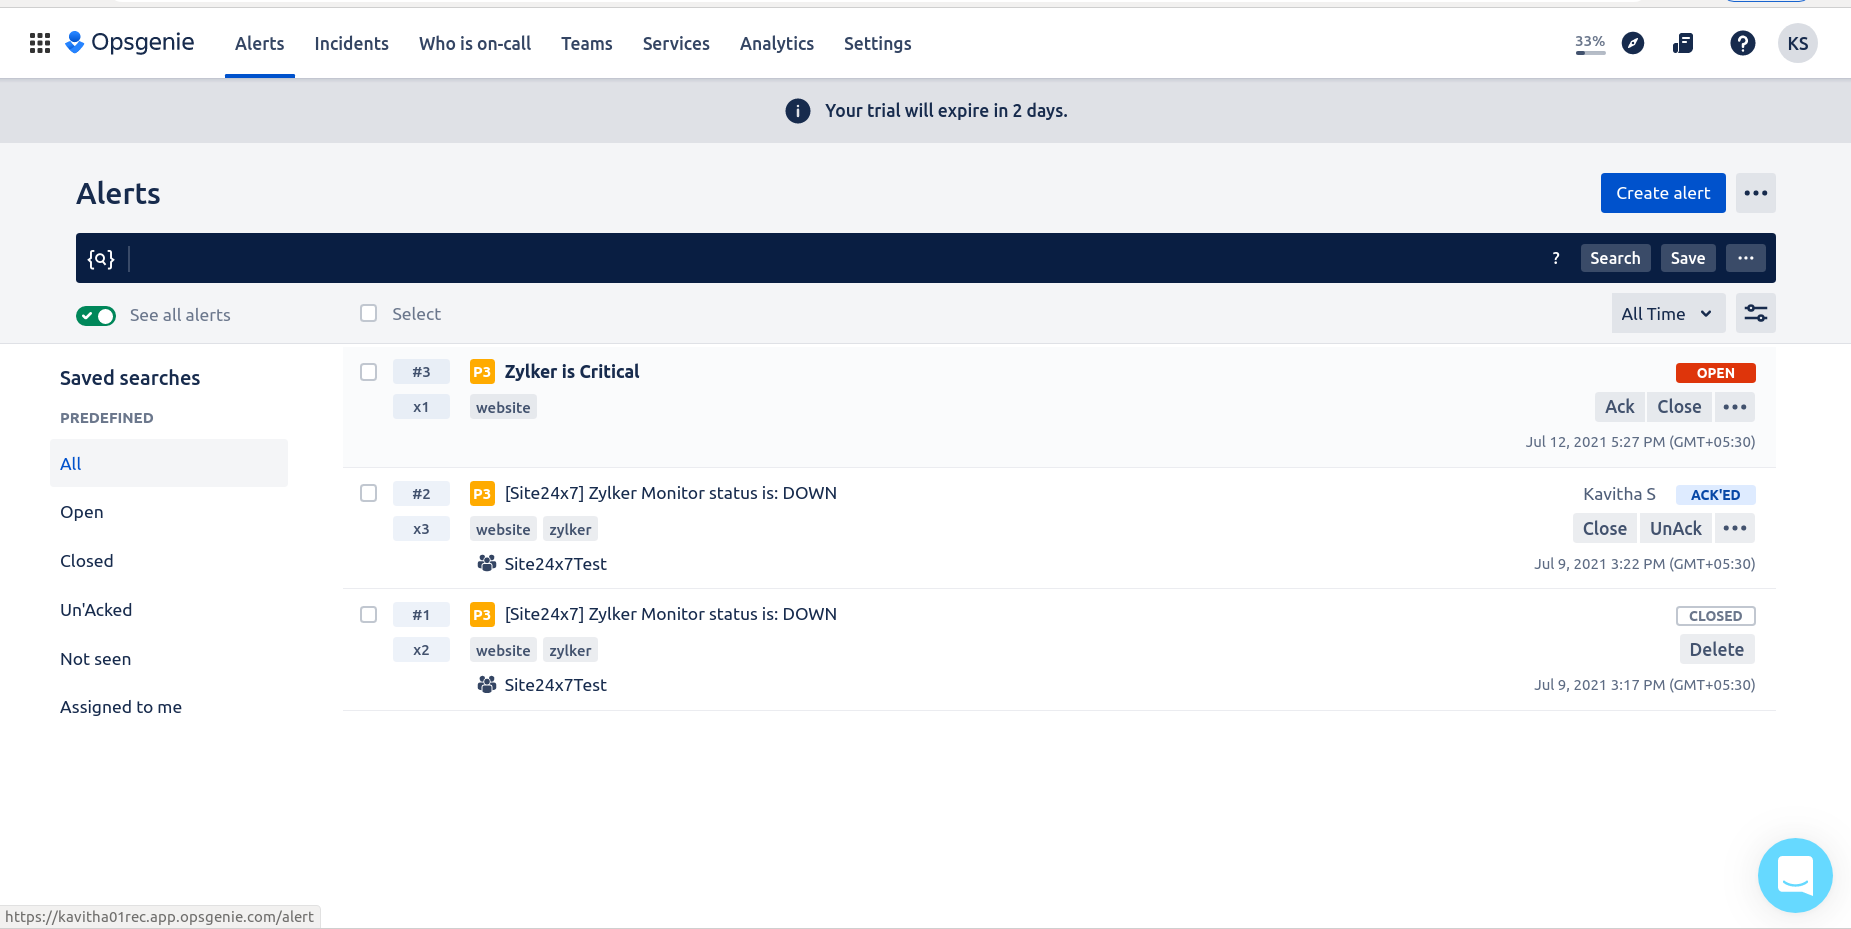The height and width of the screenshot is (929, 1851).
Task: Open the more options menu on alert #2
Action: [x=1734, y=528]
